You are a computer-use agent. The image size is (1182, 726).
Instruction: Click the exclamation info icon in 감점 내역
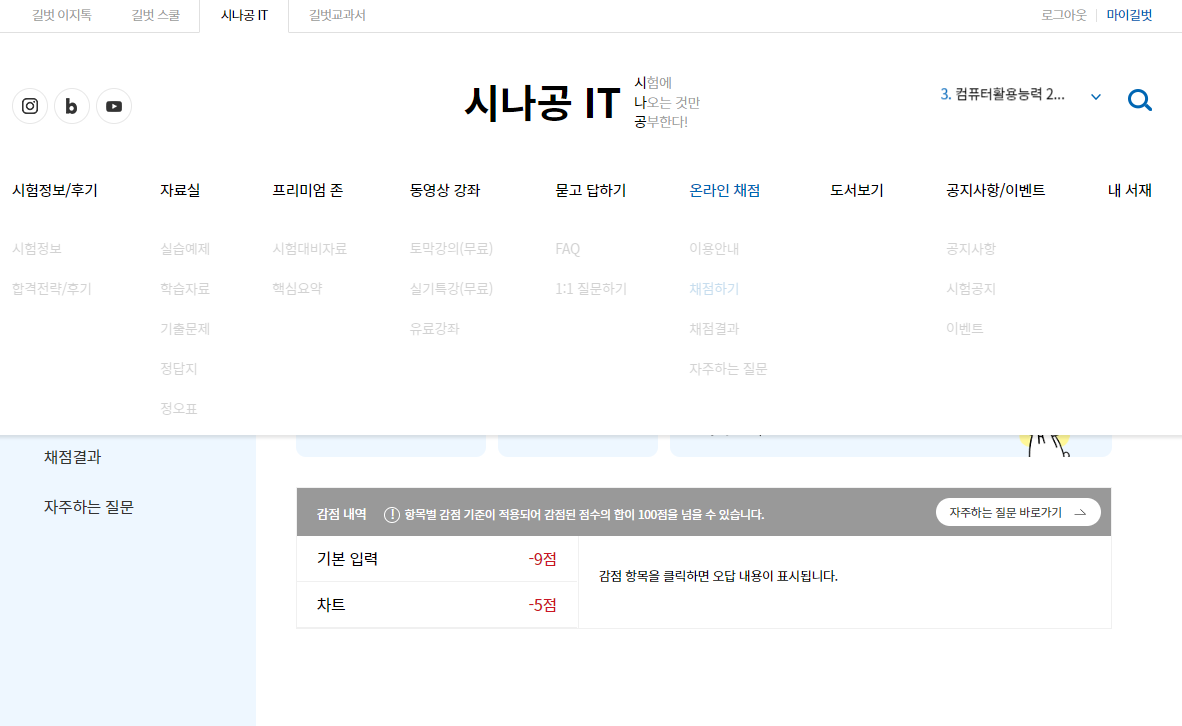point(392,514)
